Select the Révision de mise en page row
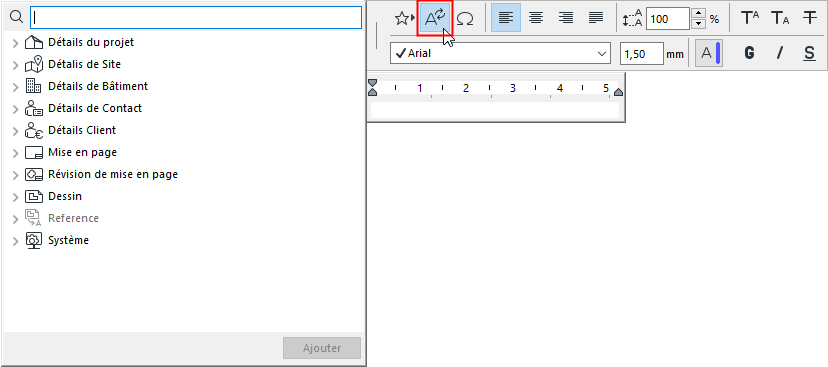 pos(183,174)
